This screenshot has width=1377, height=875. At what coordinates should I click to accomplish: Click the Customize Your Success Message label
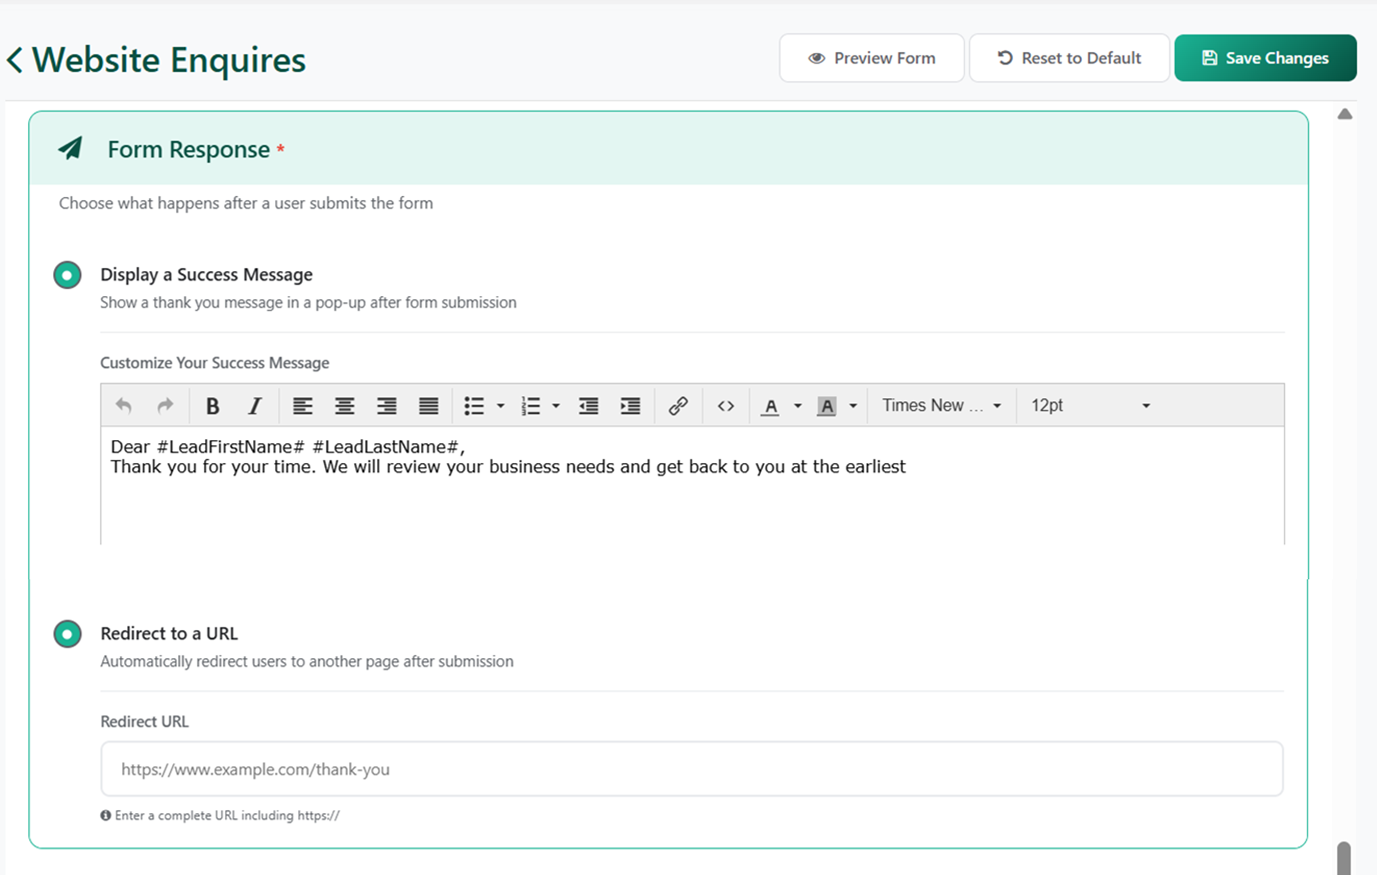pos(215,363)
